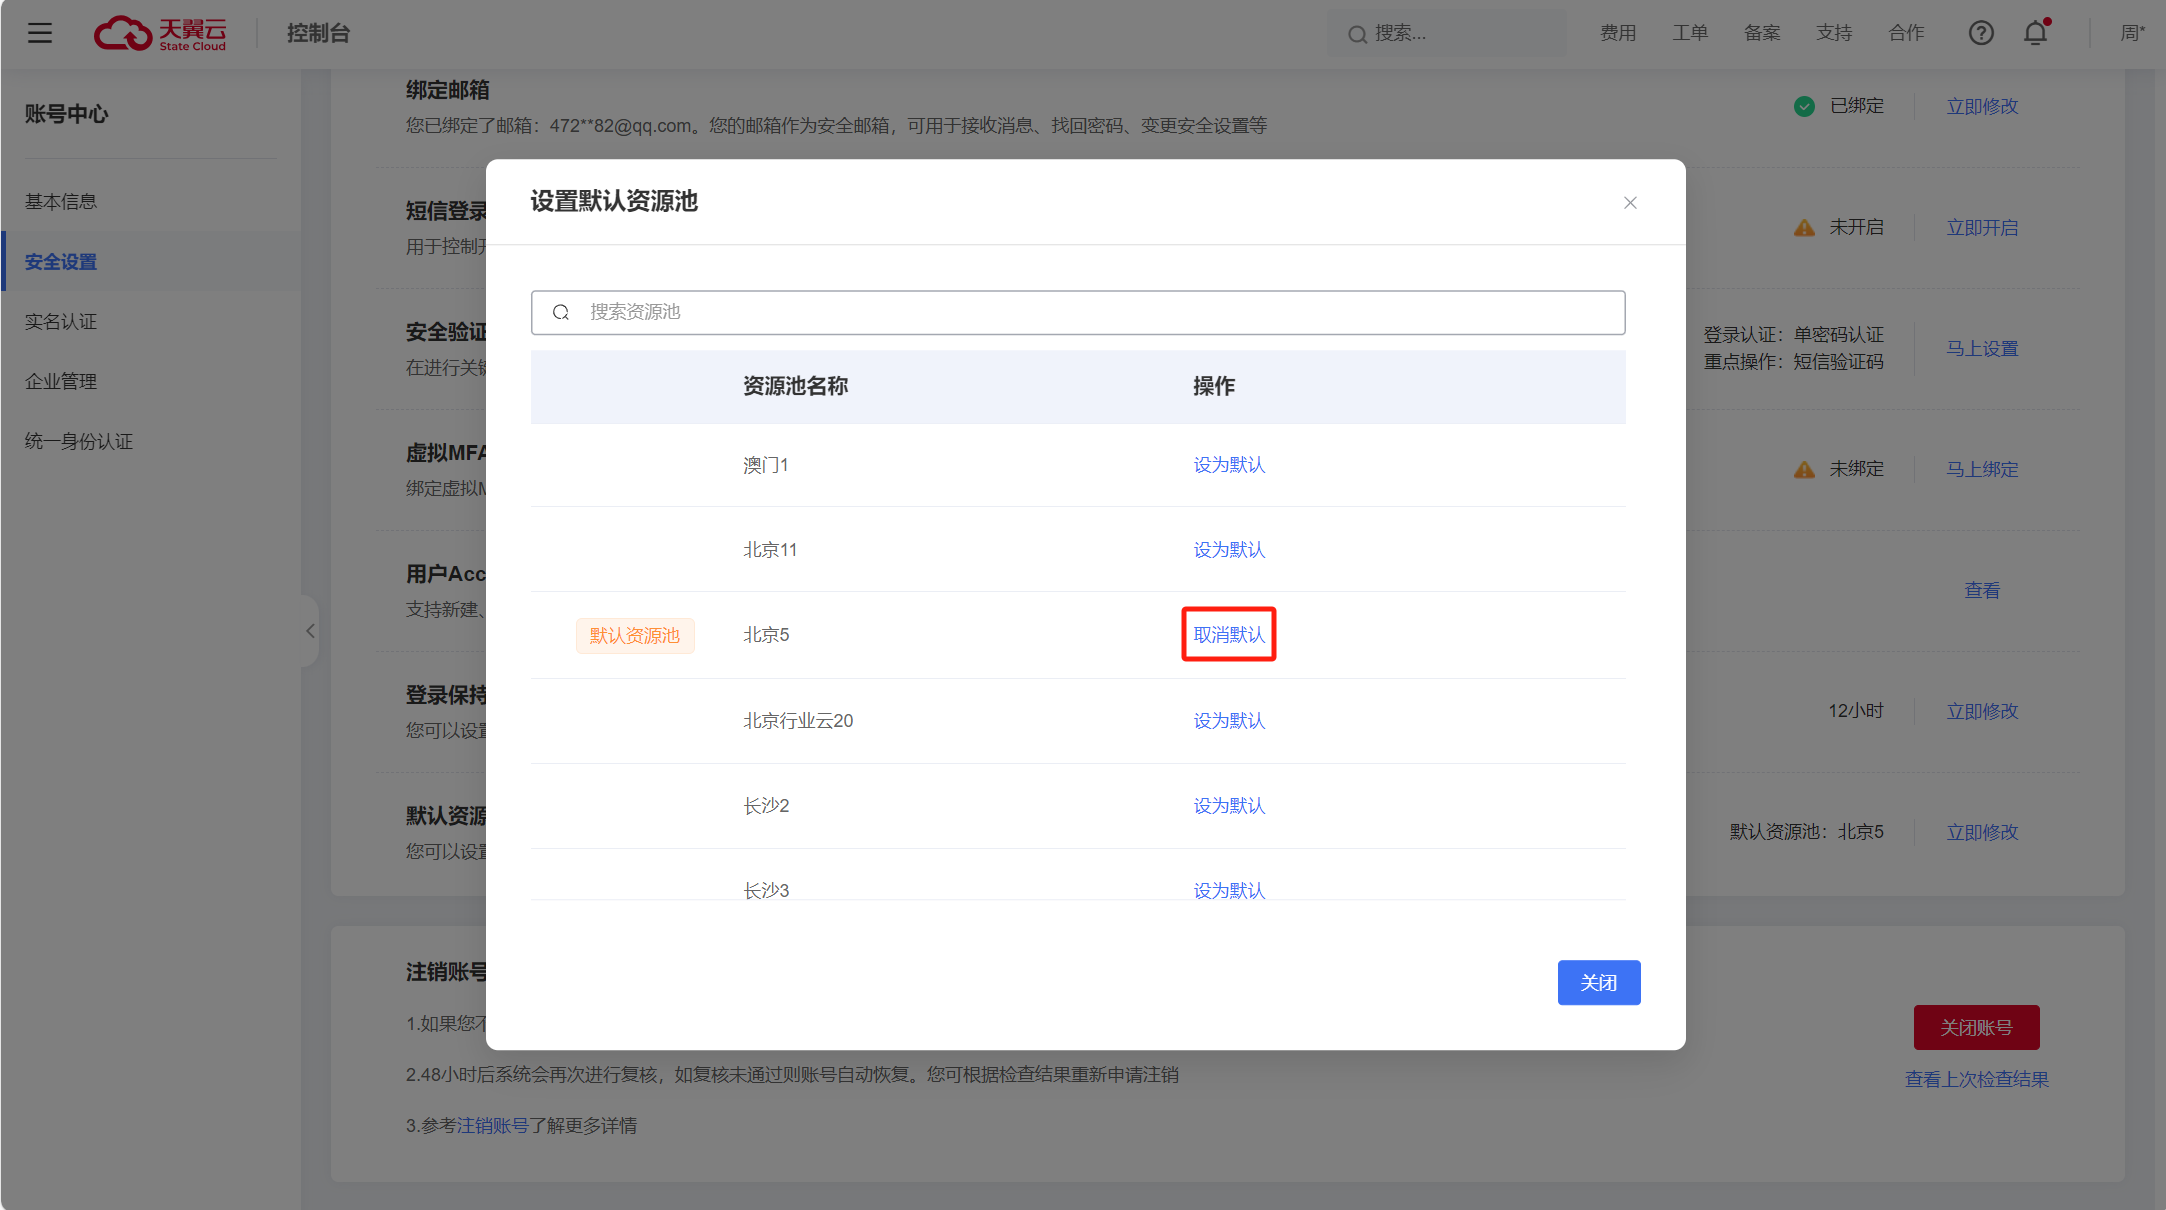
Task: Set 北京11 as the default pool
Action: [1229, 550]
